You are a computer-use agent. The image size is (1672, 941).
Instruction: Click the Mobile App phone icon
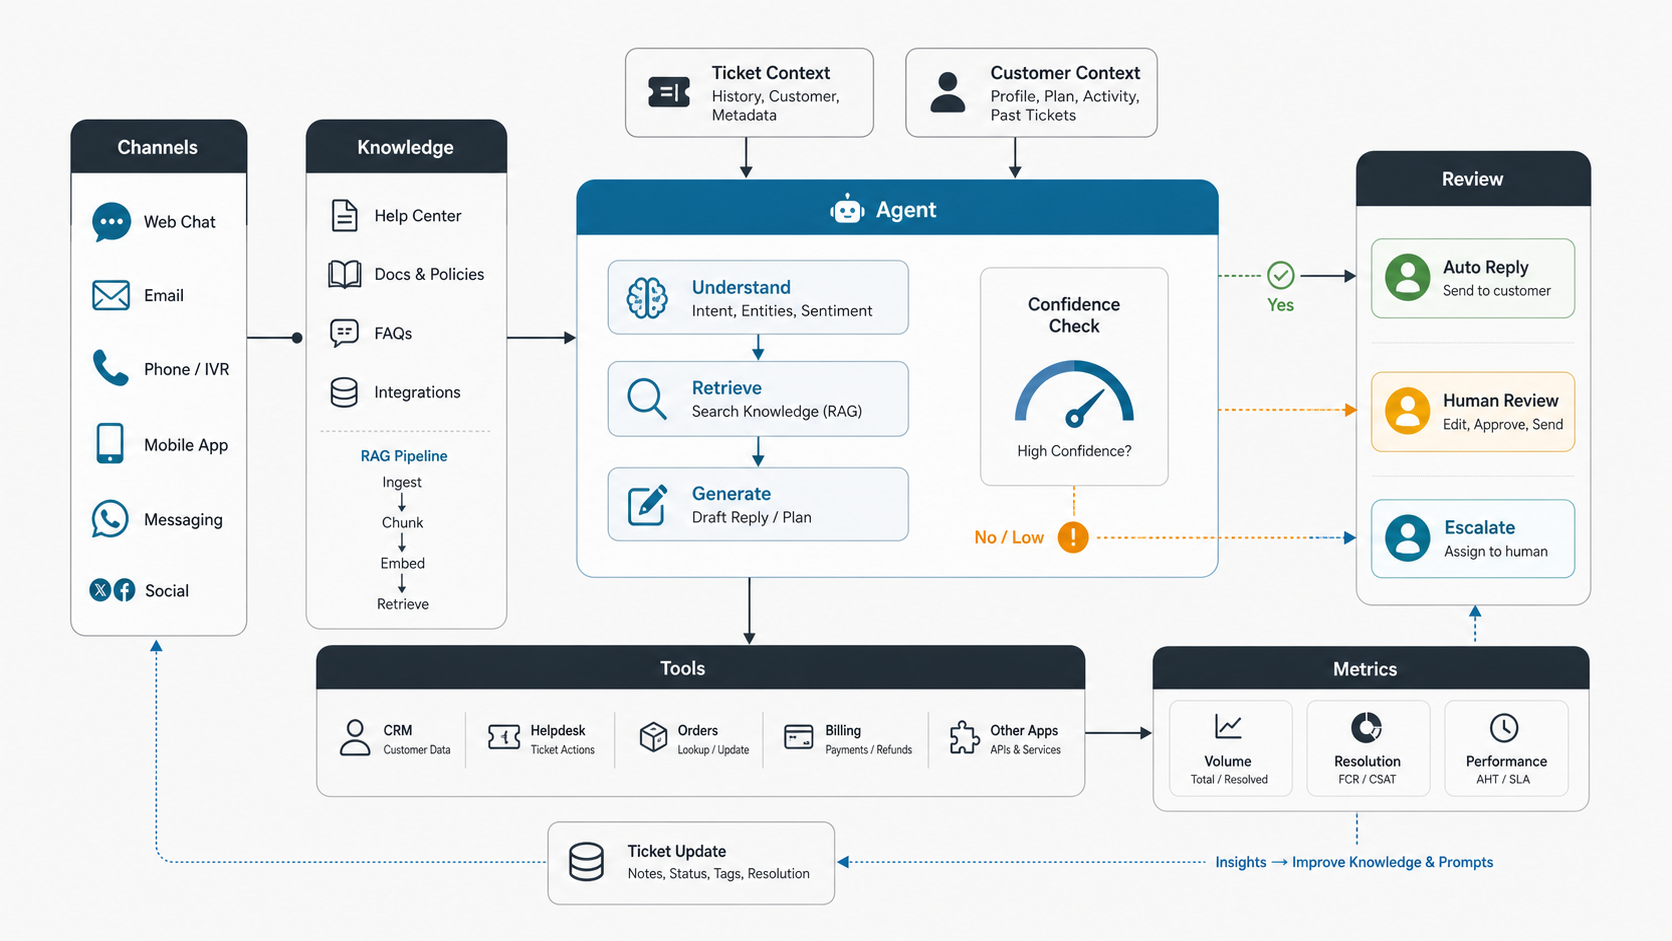click(x=110, y=443)
